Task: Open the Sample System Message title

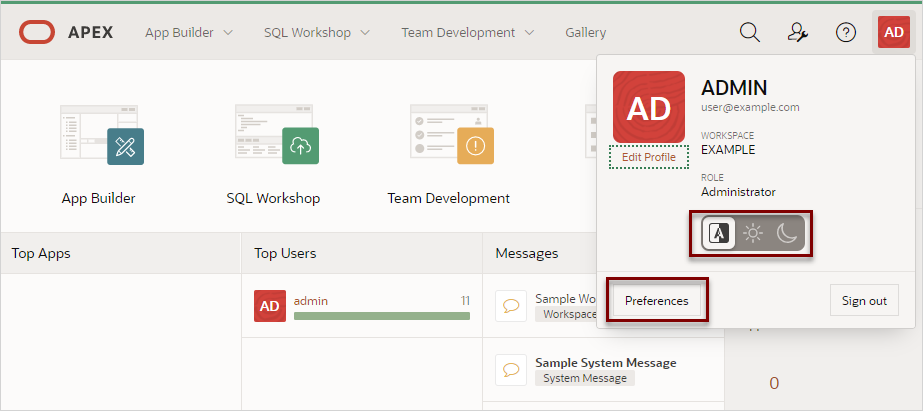Action: pos(606,363)
